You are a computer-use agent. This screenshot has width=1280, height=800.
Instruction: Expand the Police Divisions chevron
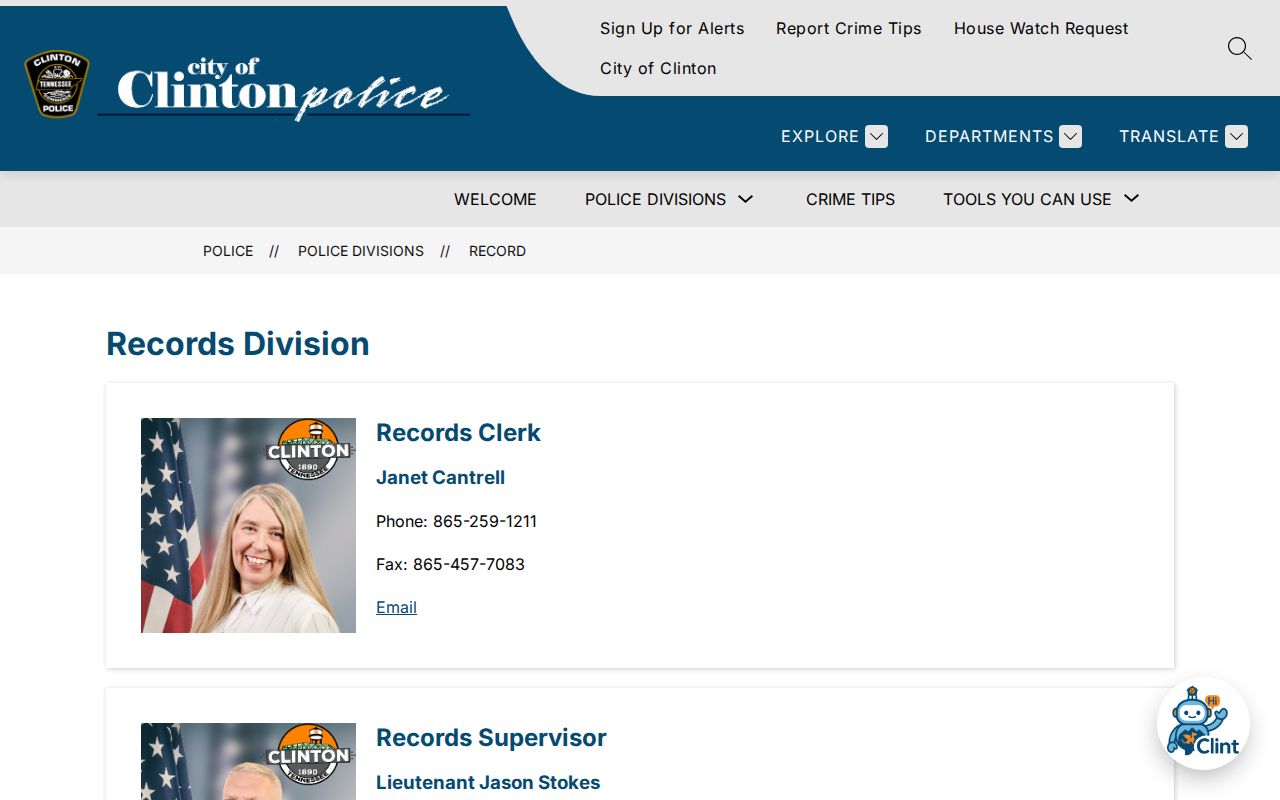(x=746, y=199)
